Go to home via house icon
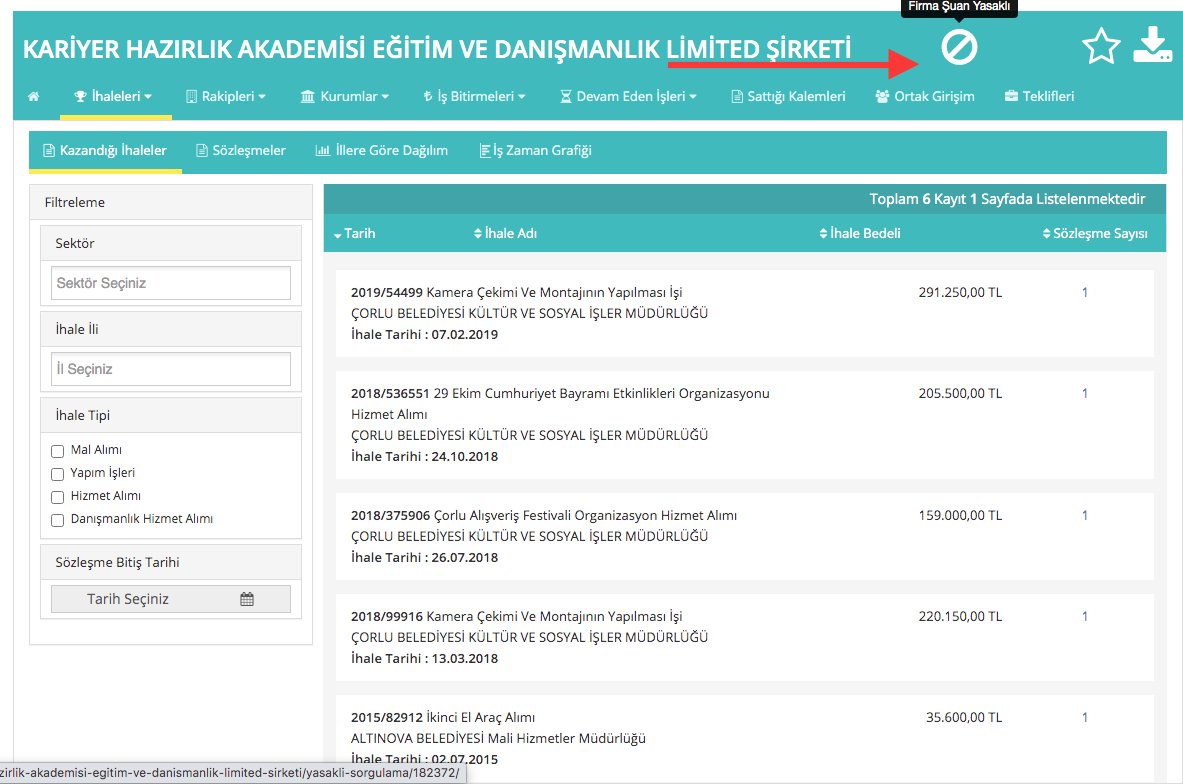The height and width of the screenshot is (784, 1183). click(x=33, y=97)
